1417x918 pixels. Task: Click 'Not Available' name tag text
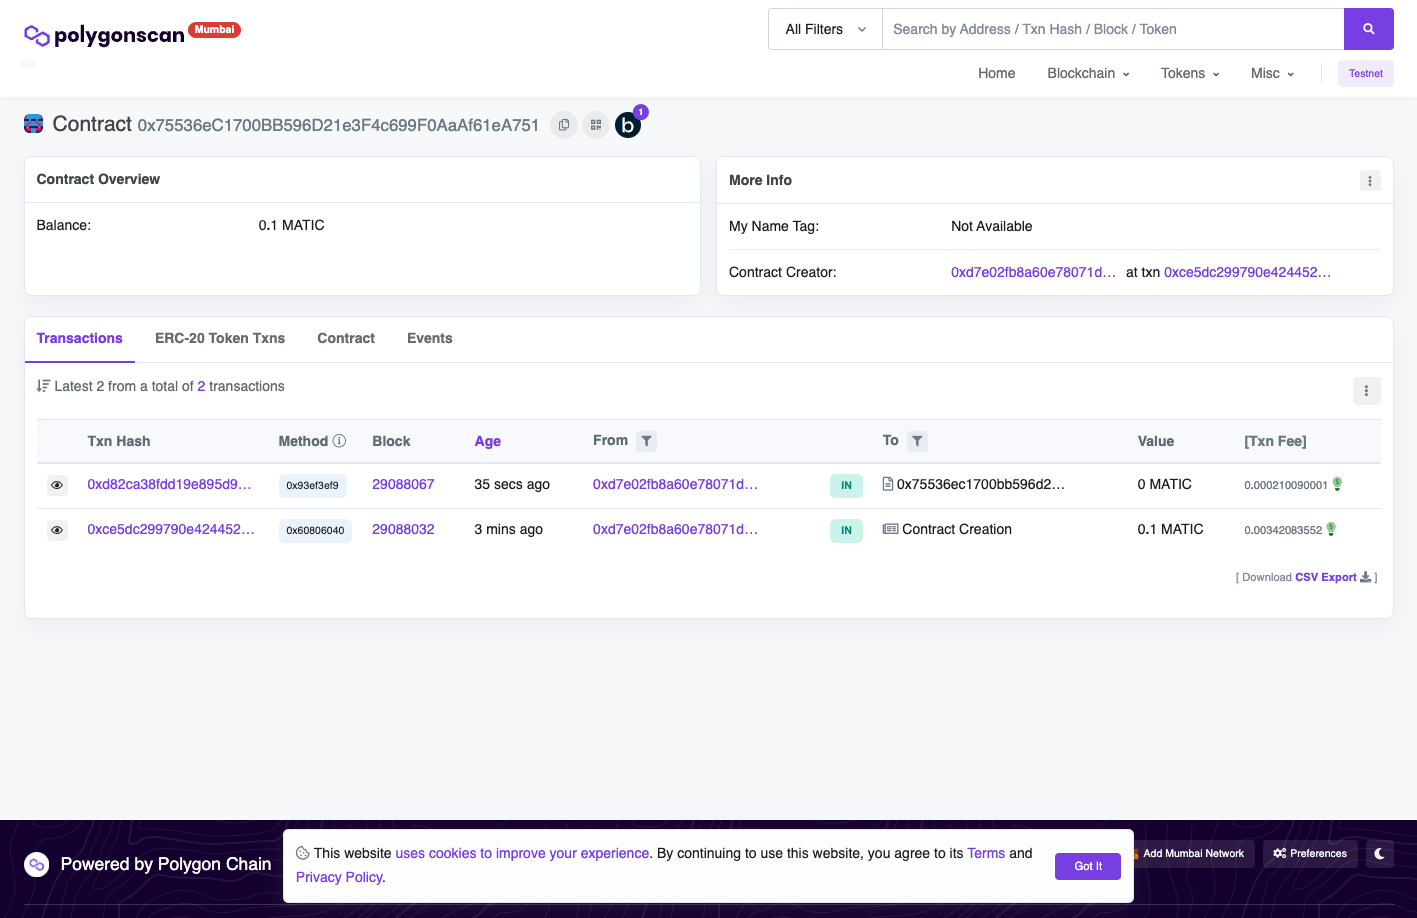coord(991,226)
